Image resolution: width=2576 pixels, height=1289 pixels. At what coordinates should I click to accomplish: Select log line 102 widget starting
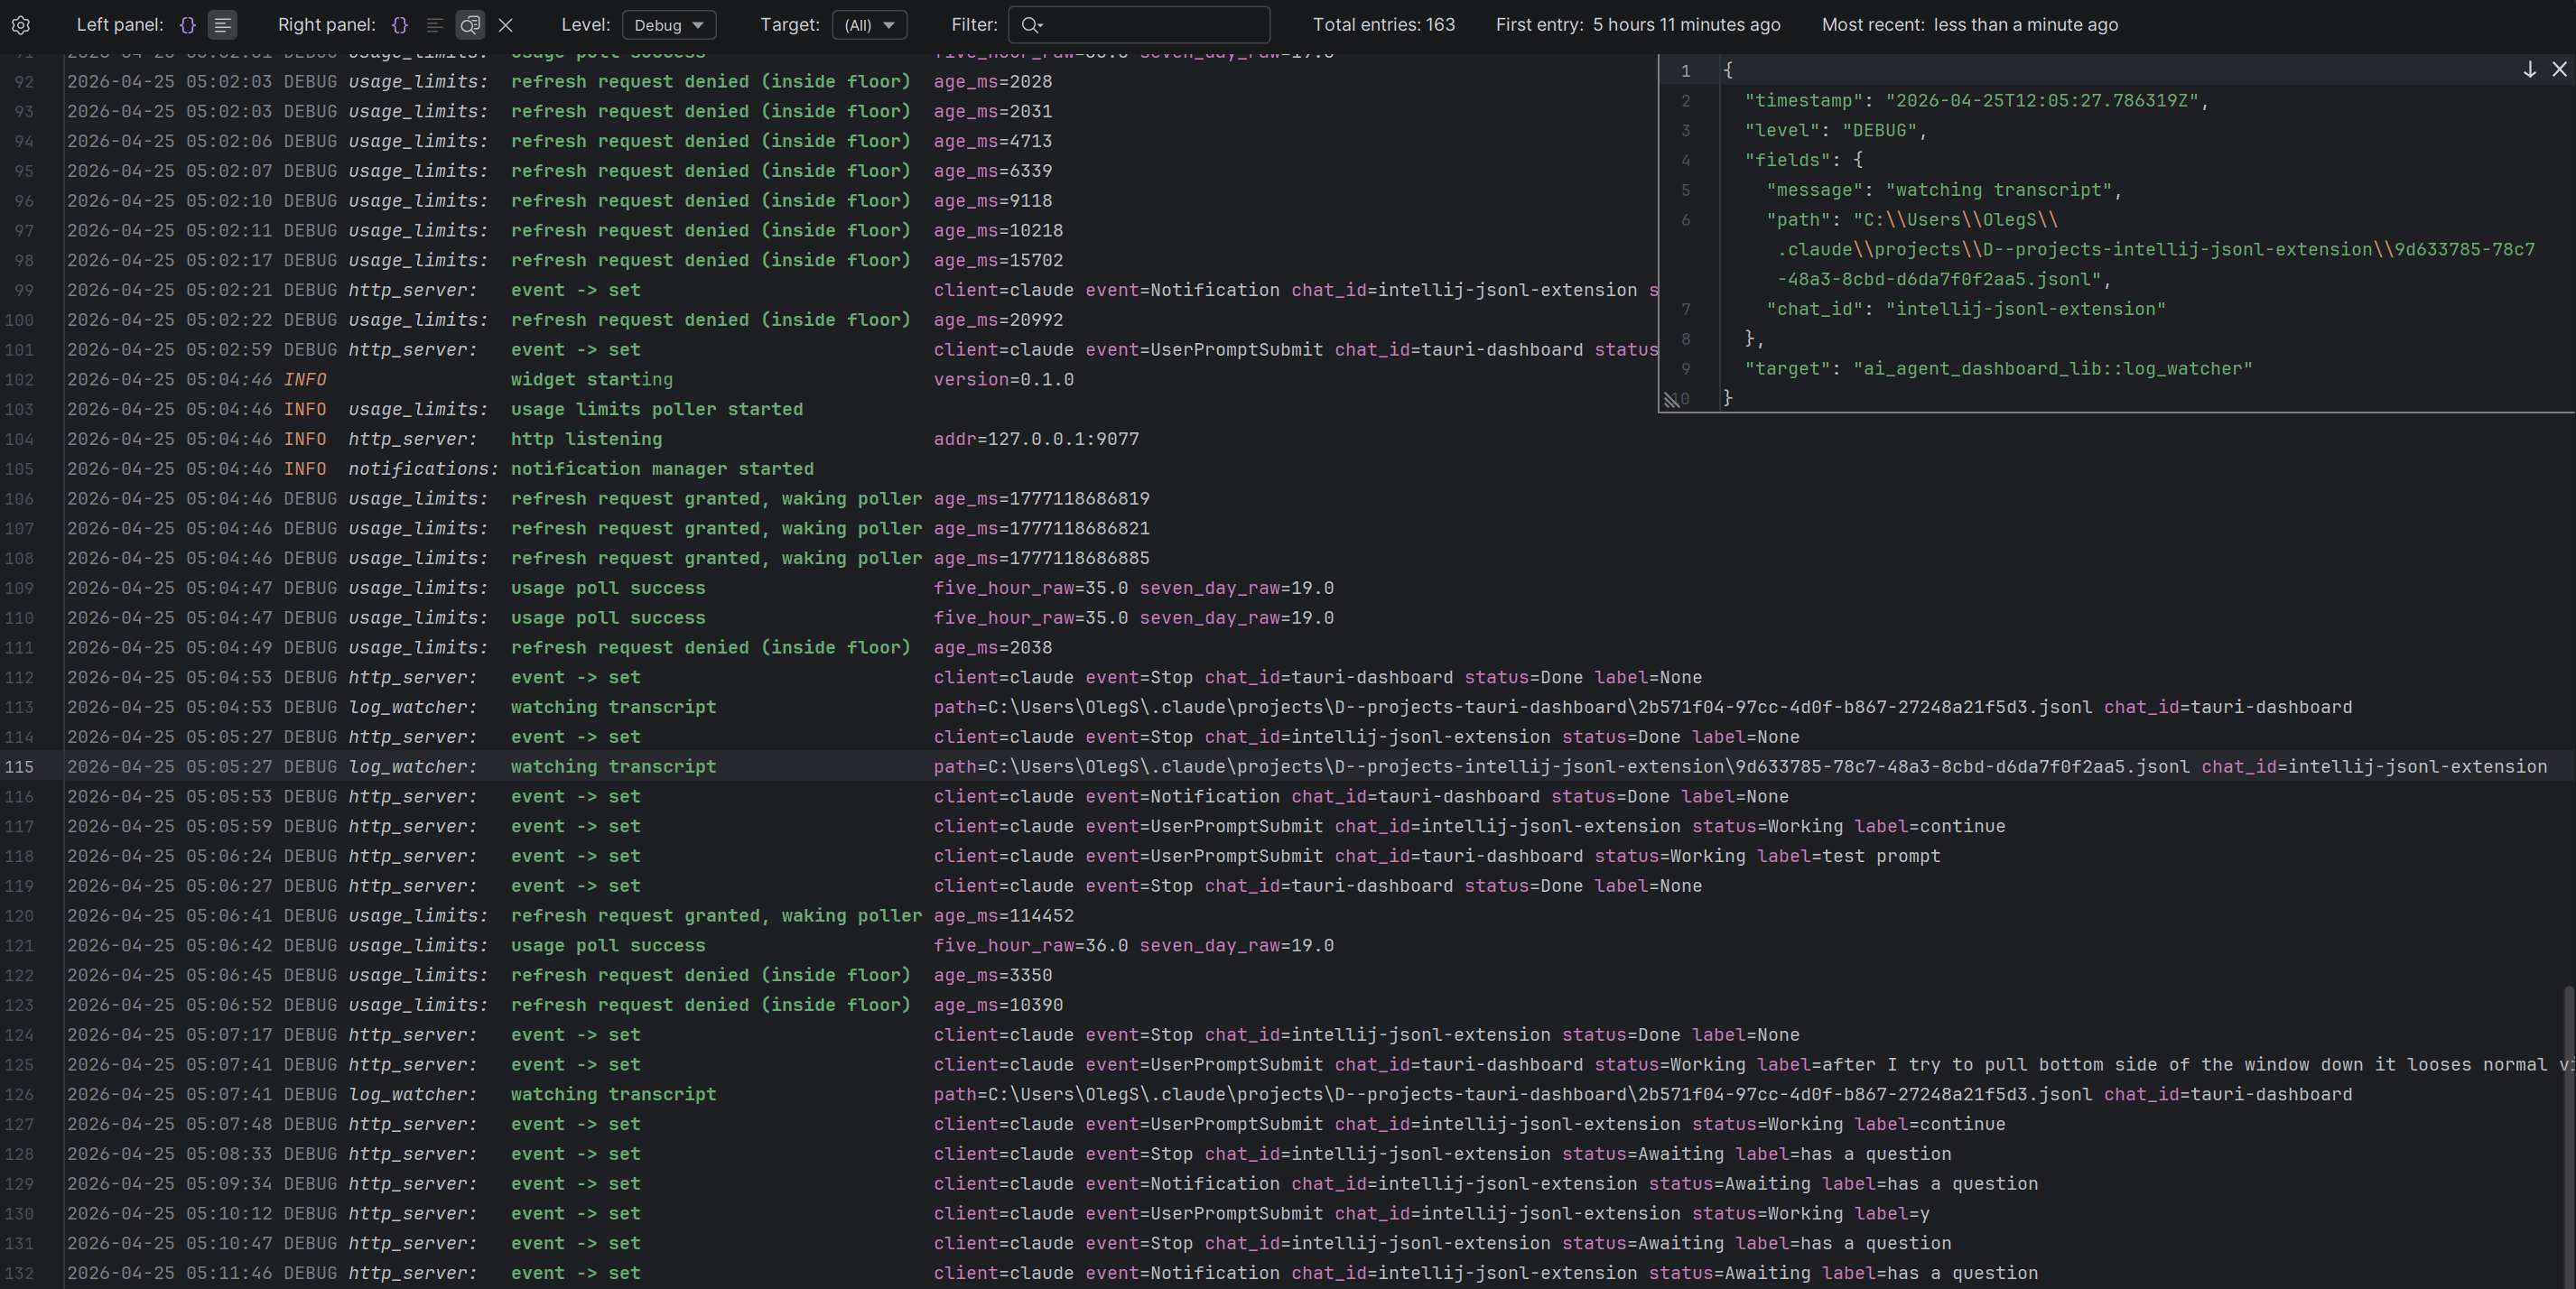coord(591,380)
